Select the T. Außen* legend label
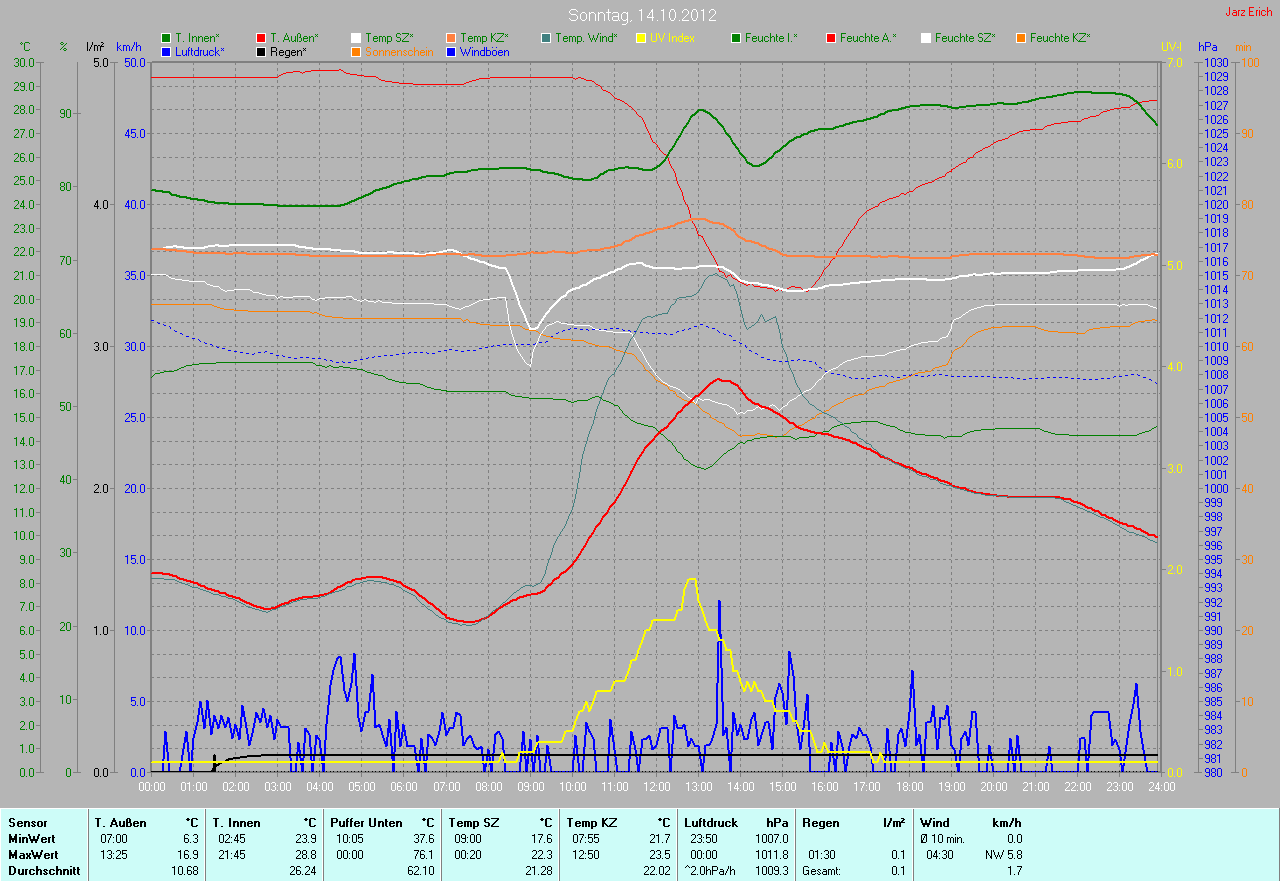The height and width of the screenshot is (881, 1280). pyautogui.click(x=294, y=38)
